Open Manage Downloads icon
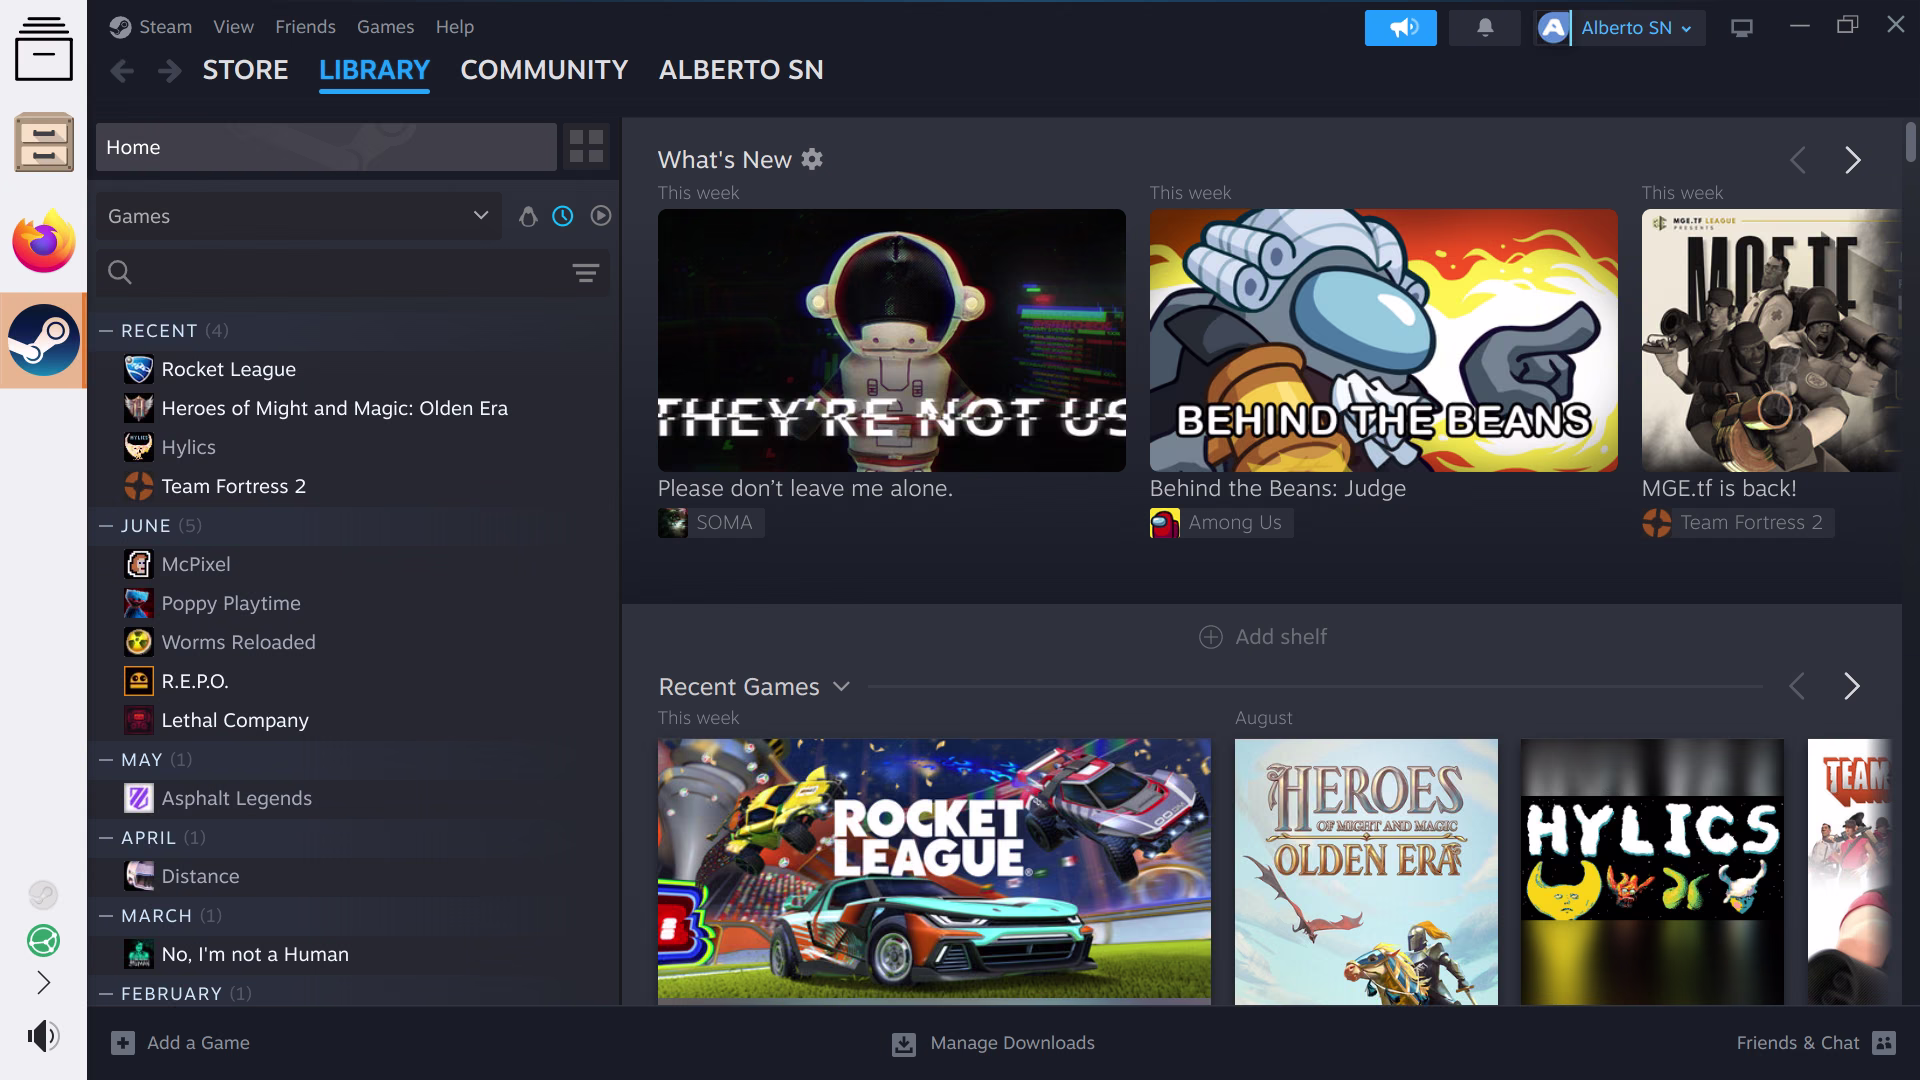Image resolution: width=1920 pixels, height=1080 pixels. click(x=903, y=1044)
